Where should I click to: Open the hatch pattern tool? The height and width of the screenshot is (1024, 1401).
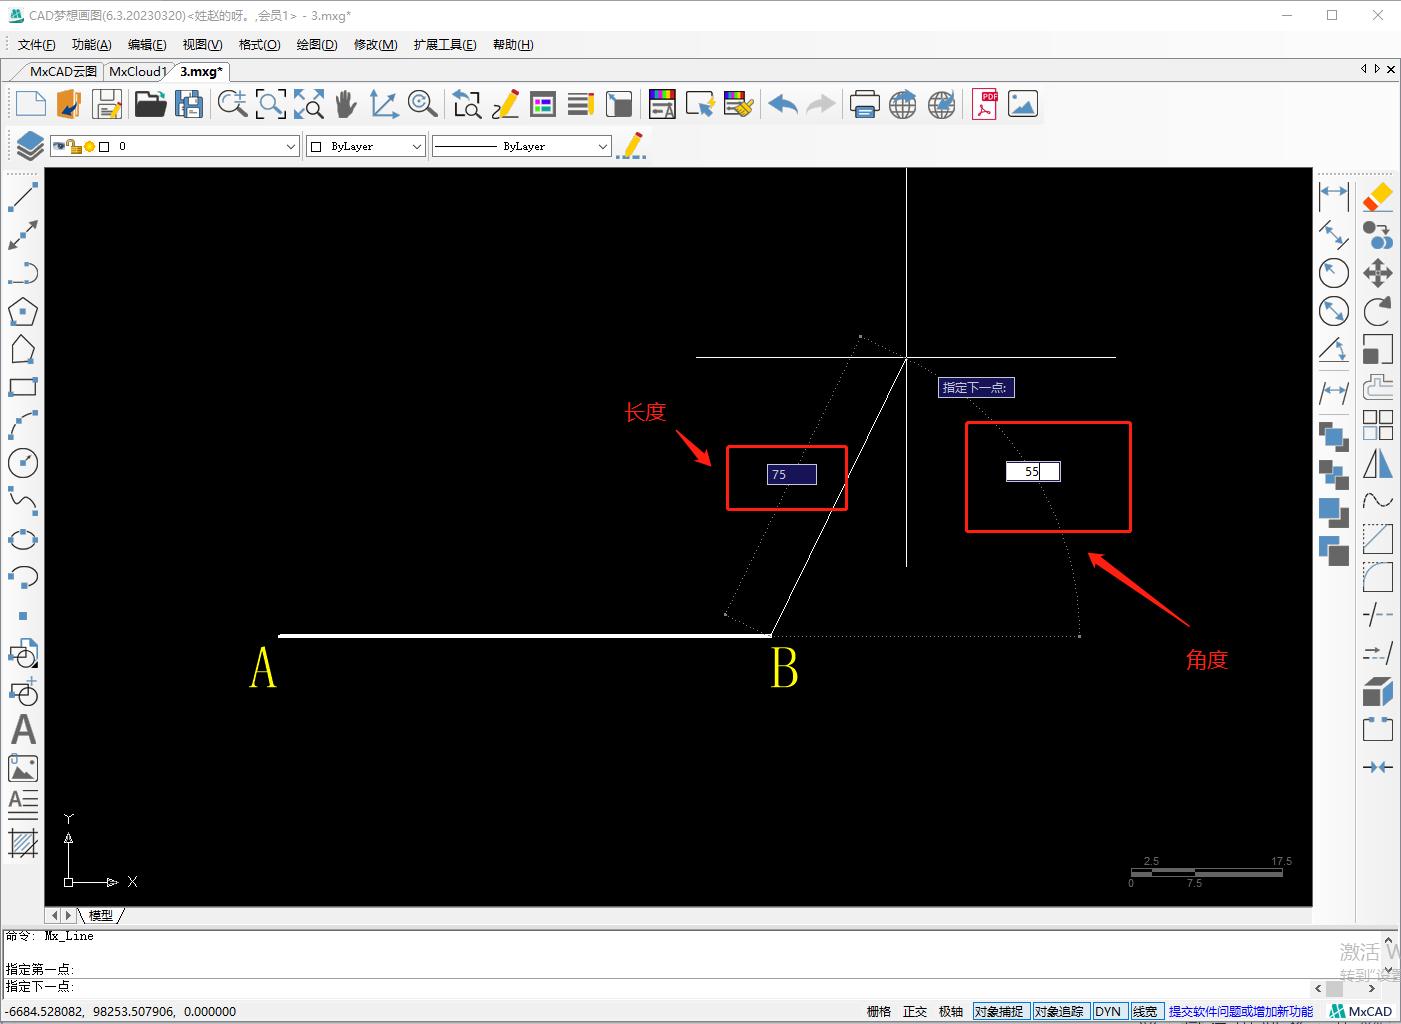pyautogui.click(x=23, y=845)
